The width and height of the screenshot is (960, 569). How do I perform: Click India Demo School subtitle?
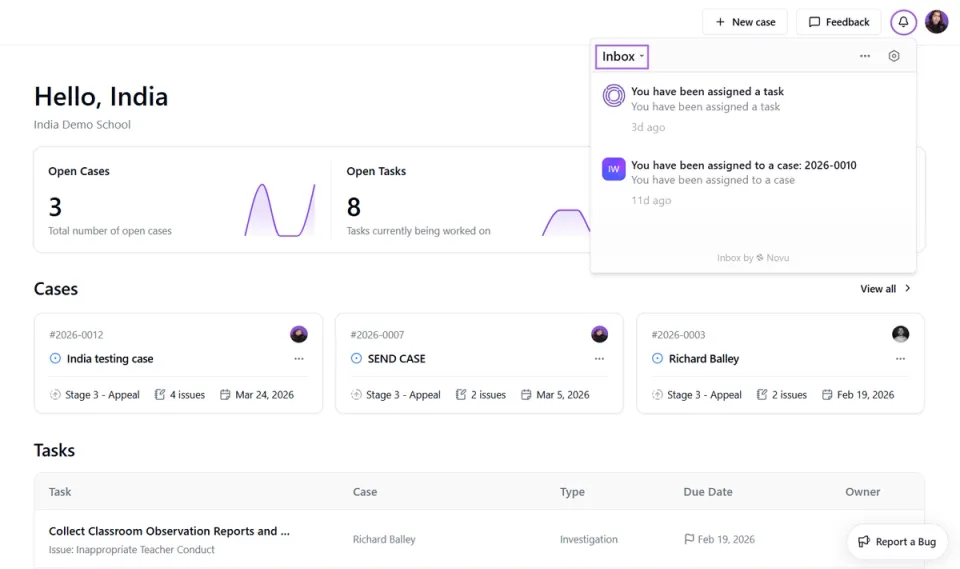coord(82,124)
